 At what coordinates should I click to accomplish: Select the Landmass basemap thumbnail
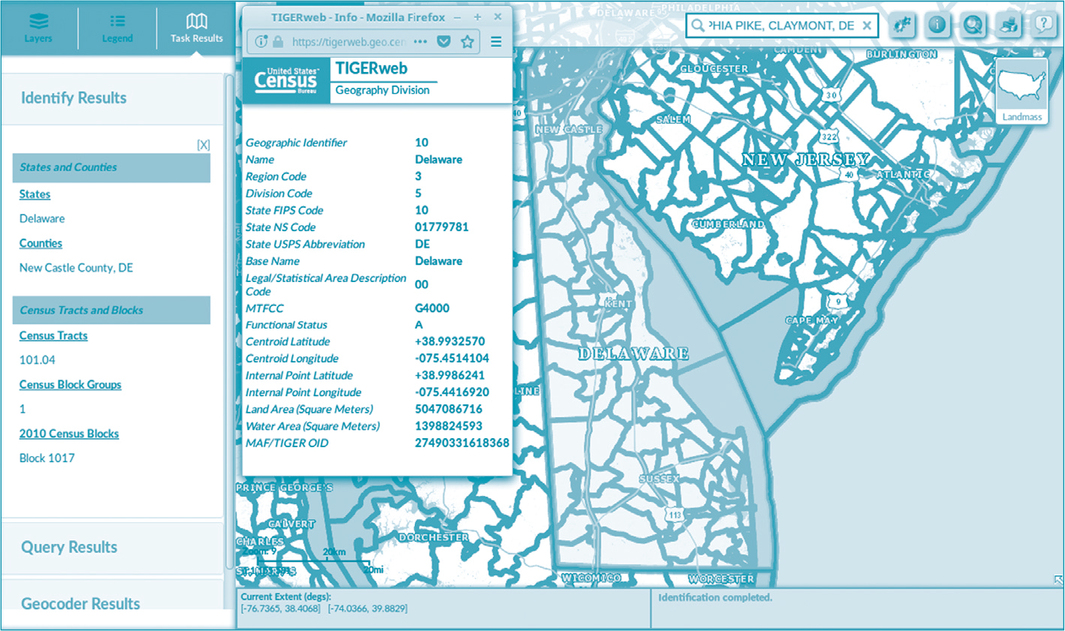[x=1021, y=90]
